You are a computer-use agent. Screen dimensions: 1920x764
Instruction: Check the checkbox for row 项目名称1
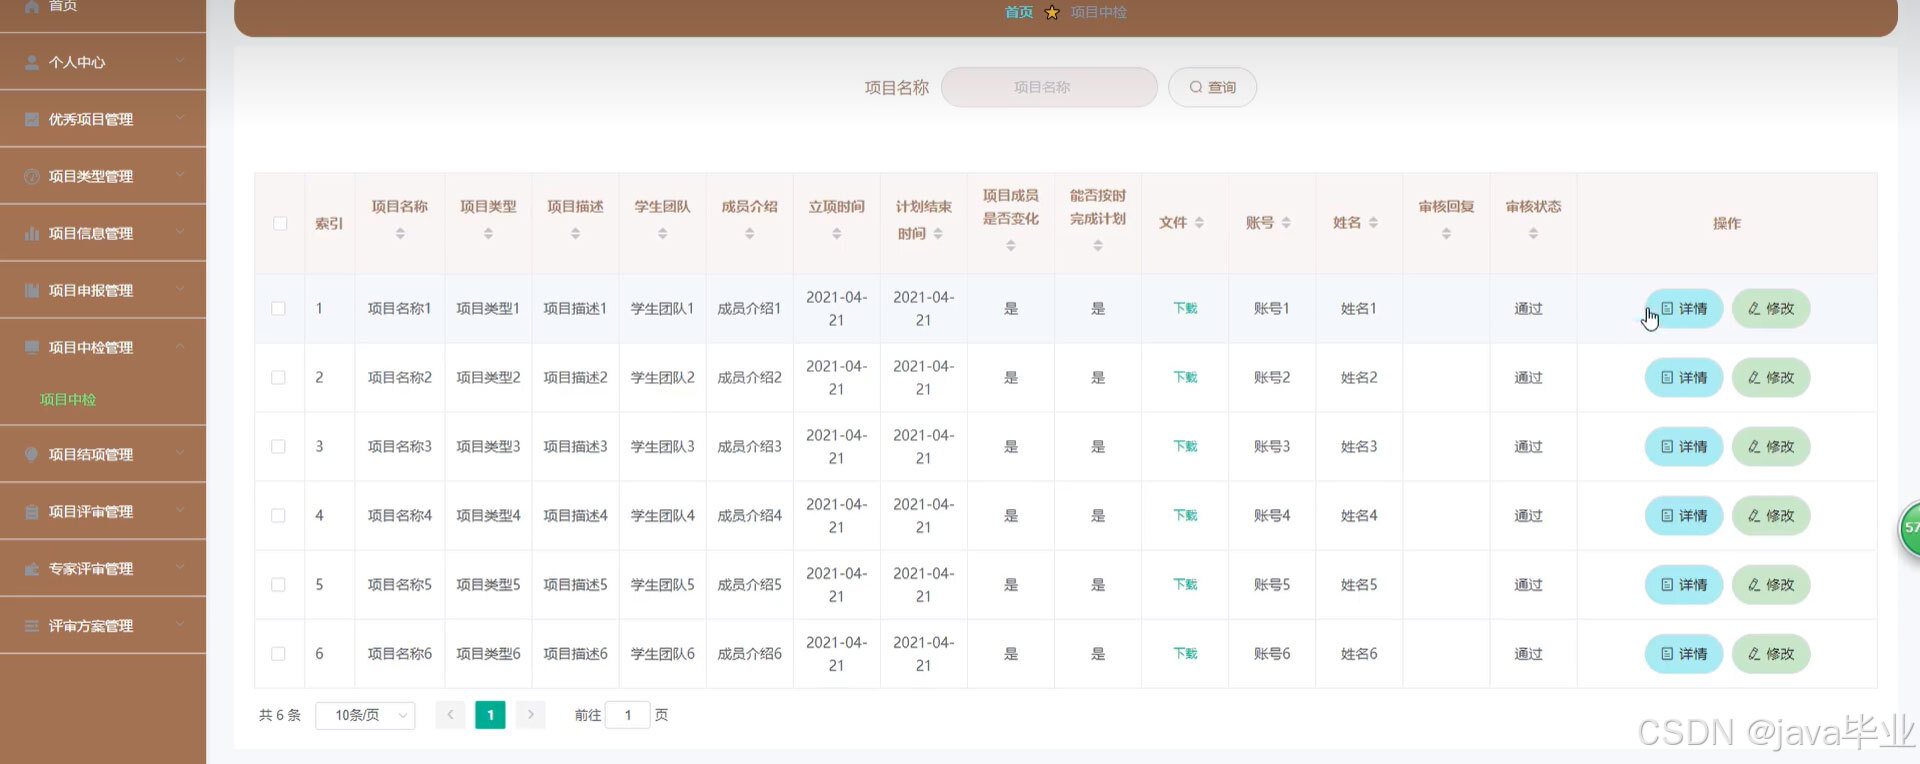(278, 308)
